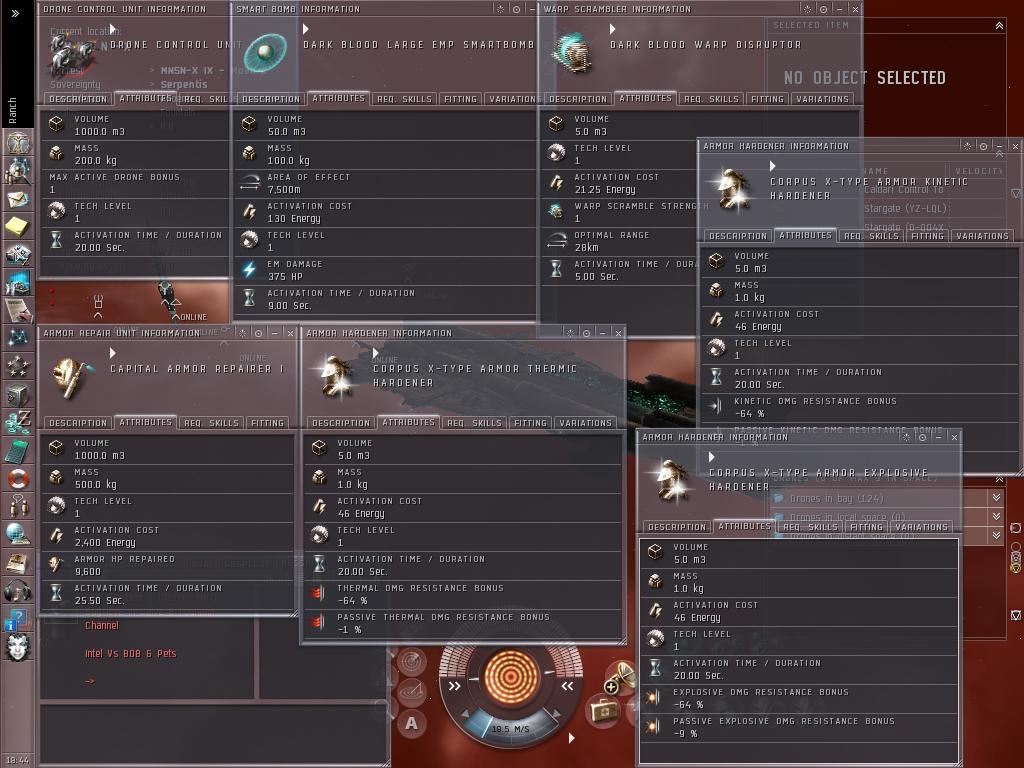The width and height of the screenshot is (1024, 768).
Task: Open Req. Skills tab in Smart Bomb window
Action: [x=404, y=99]
